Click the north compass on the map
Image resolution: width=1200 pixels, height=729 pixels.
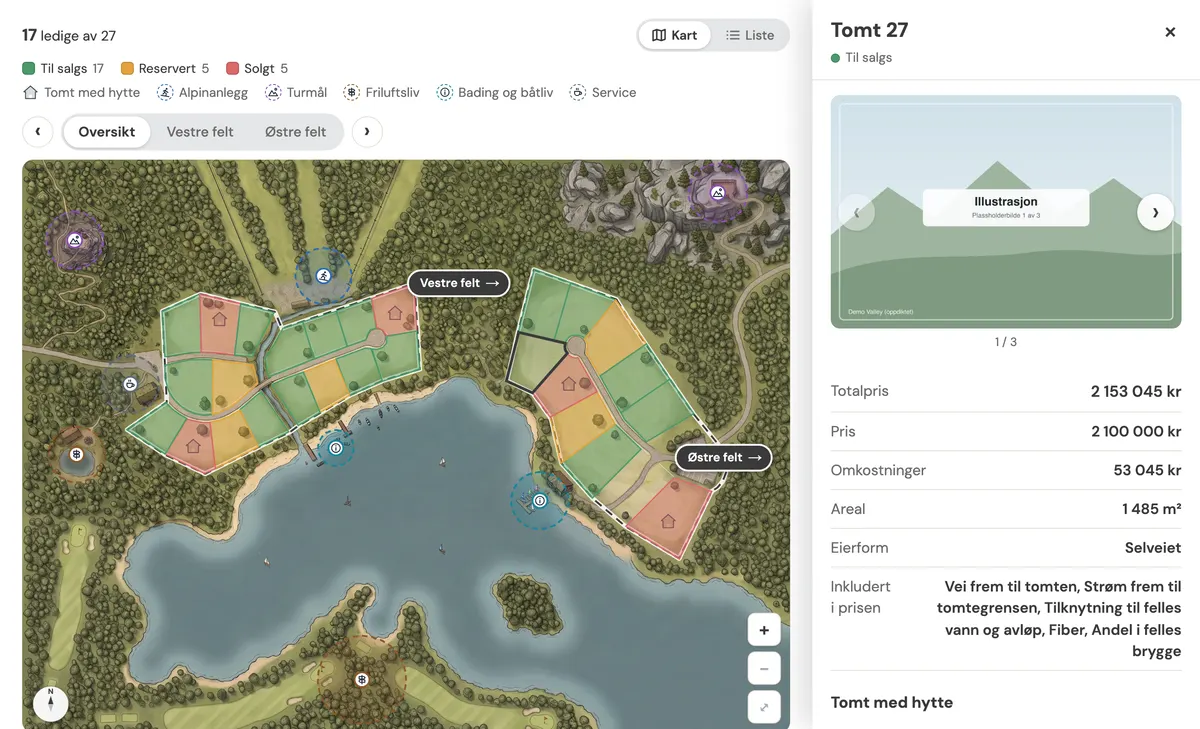[x=50, y=702]
